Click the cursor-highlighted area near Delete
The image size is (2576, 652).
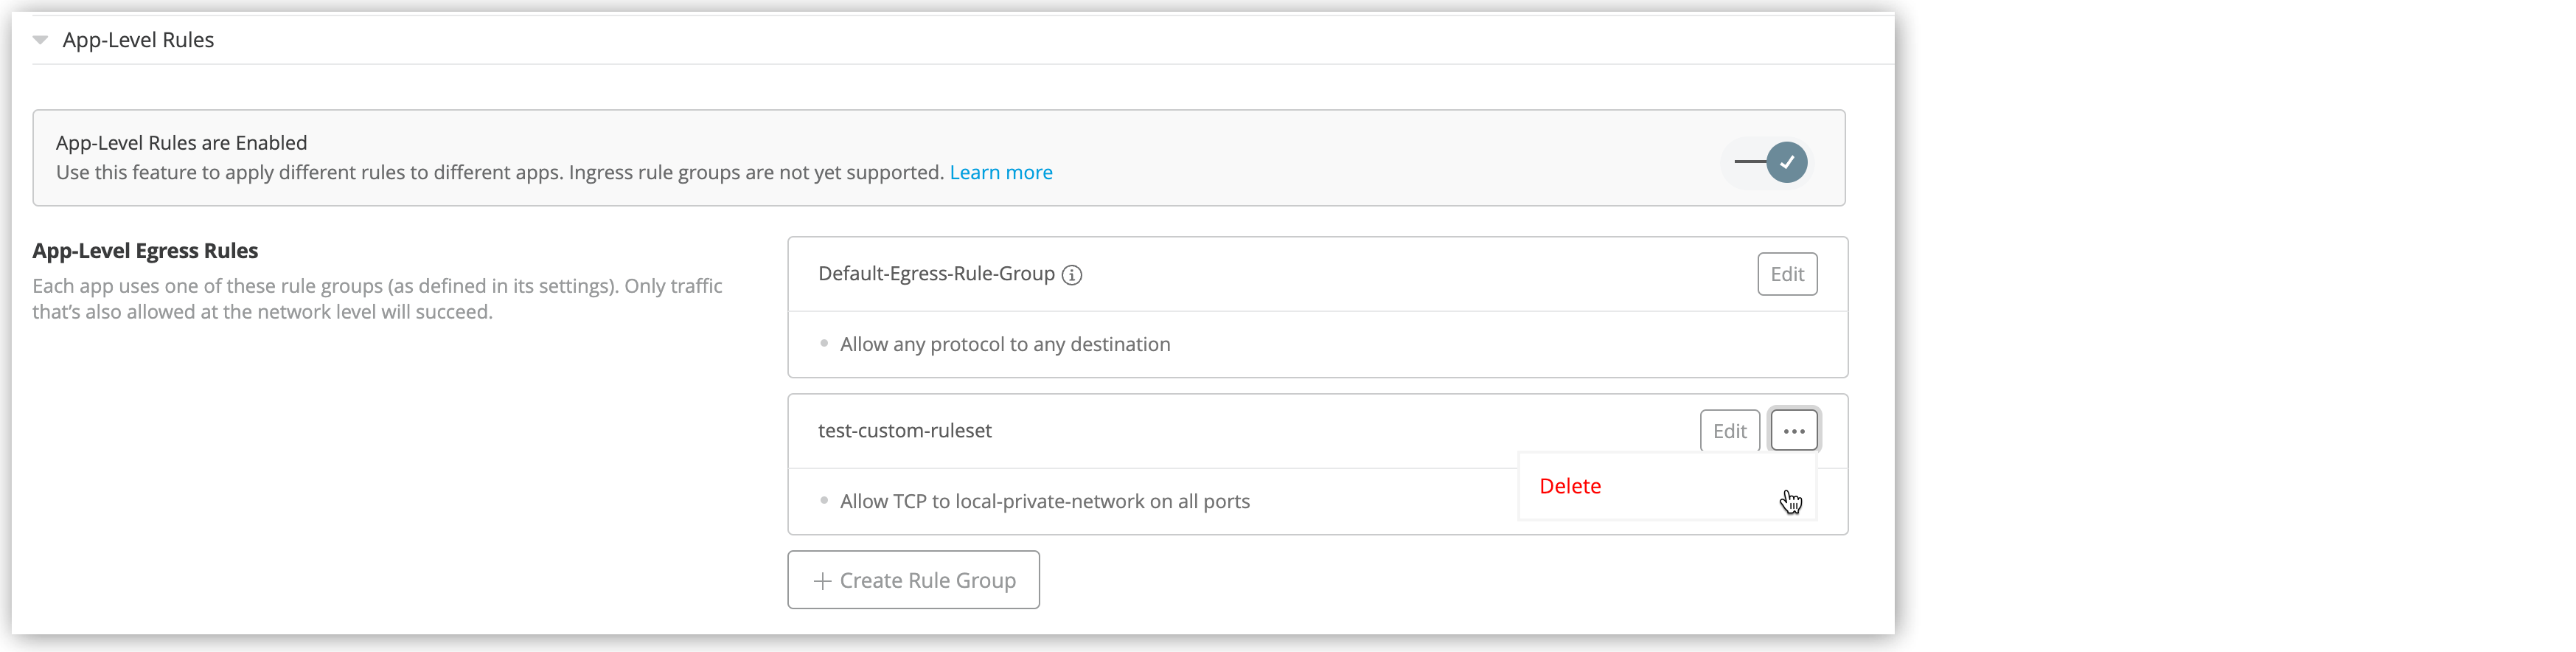[1791, 502]
